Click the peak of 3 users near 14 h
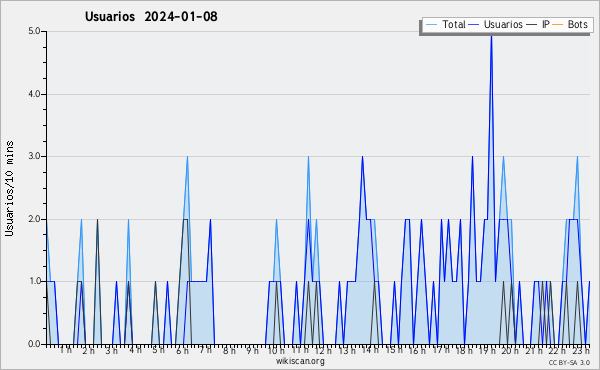The height and width of the screenshot is (370, 600). [362, 157]
